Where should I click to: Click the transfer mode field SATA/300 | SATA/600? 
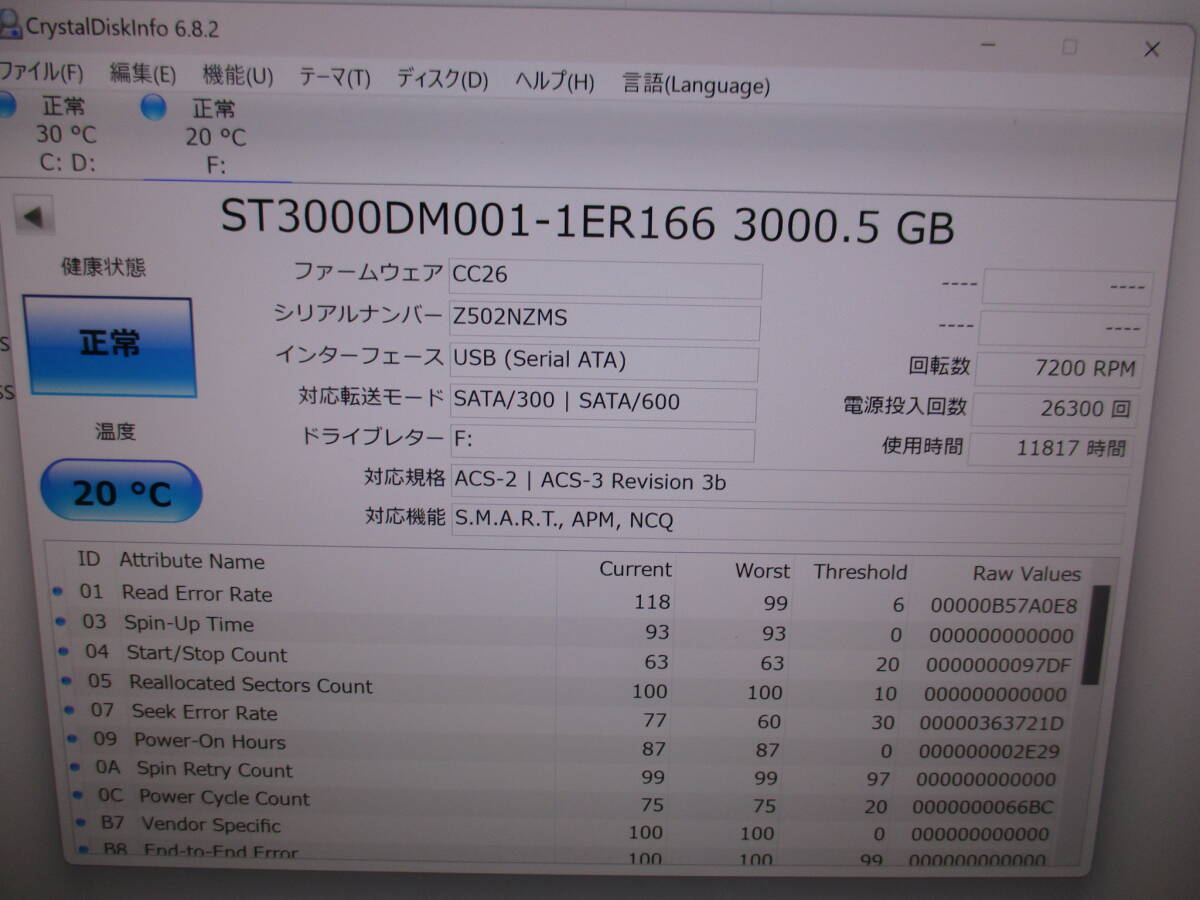point(604,404)
